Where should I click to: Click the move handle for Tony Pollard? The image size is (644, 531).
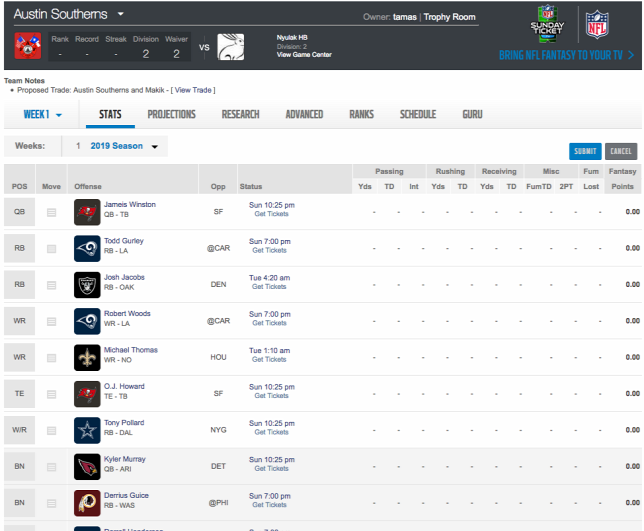[51, 430]
